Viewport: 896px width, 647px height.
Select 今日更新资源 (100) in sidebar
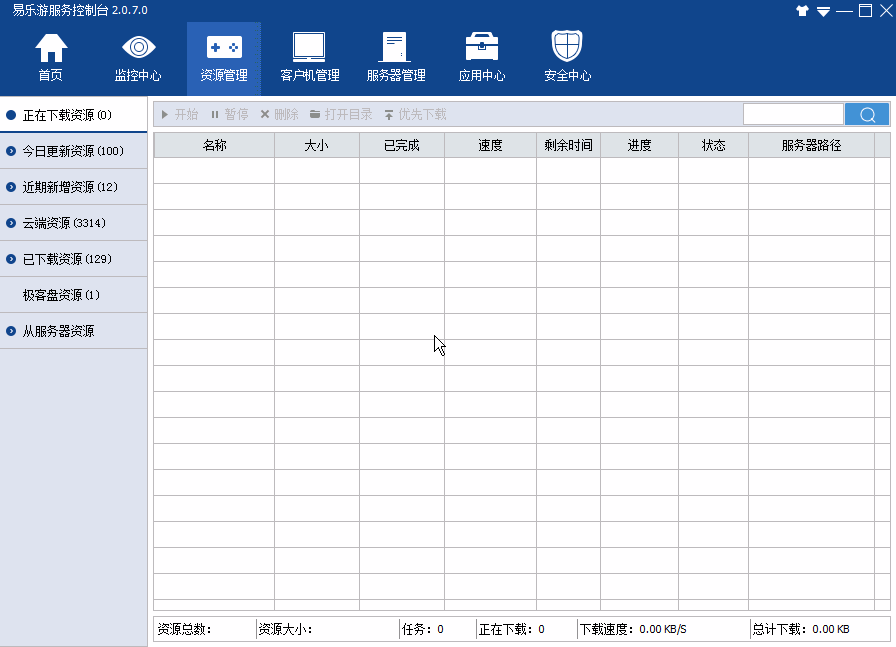[x=73, y=151]
